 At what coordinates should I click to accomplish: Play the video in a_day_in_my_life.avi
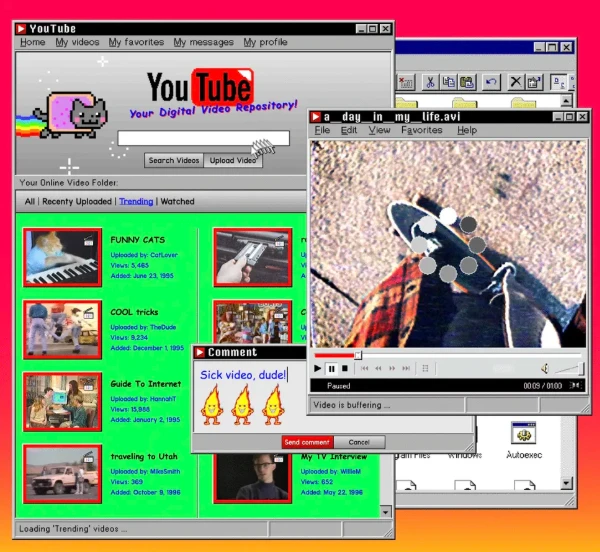317,368
